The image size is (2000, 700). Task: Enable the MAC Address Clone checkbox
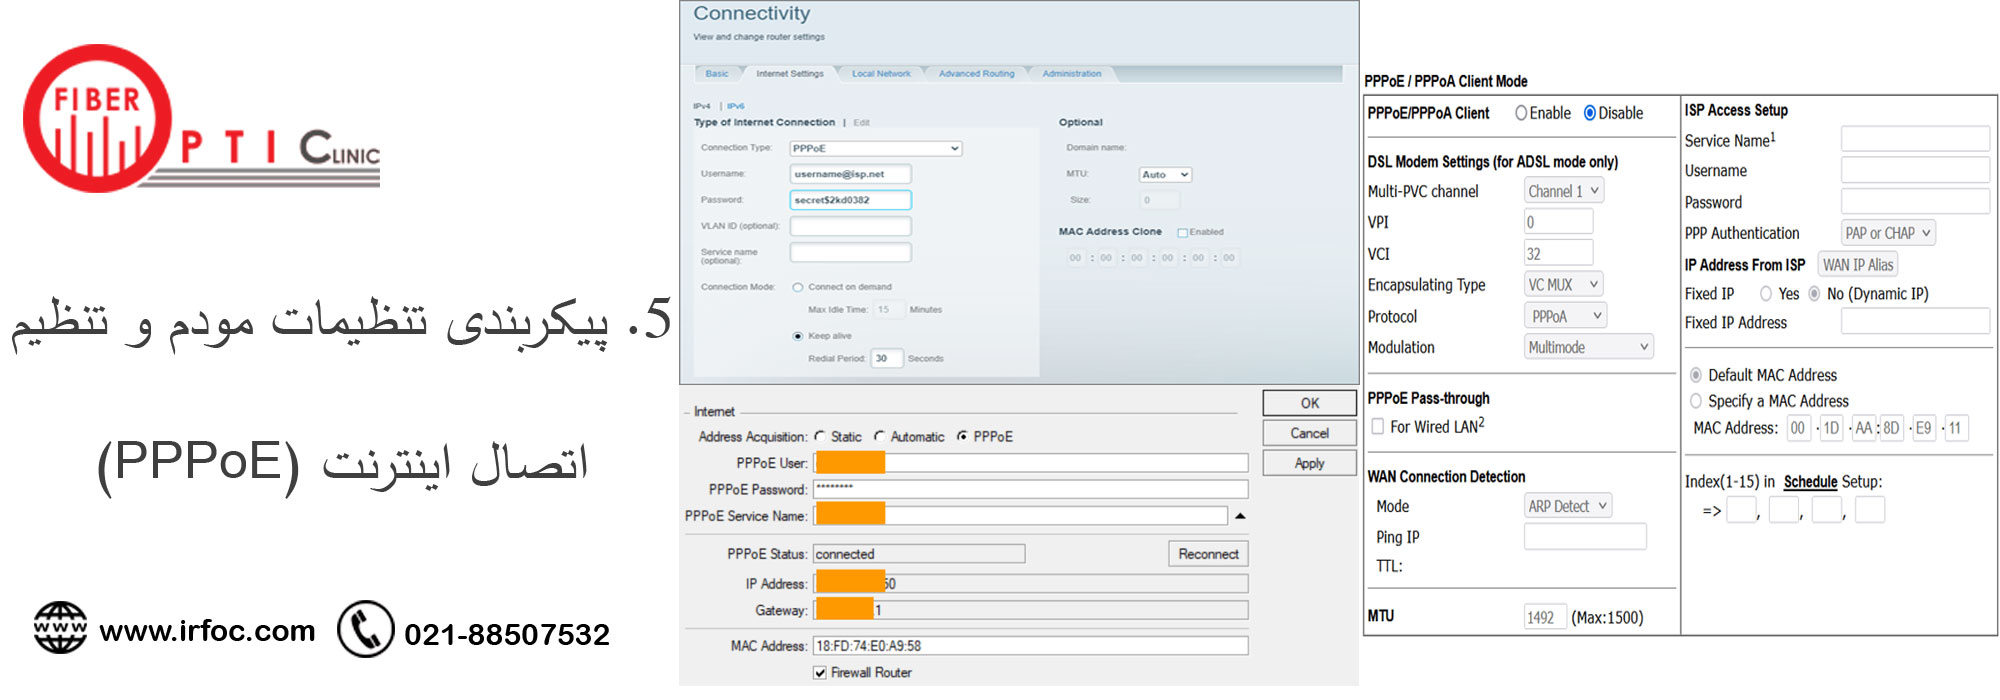1182,232
